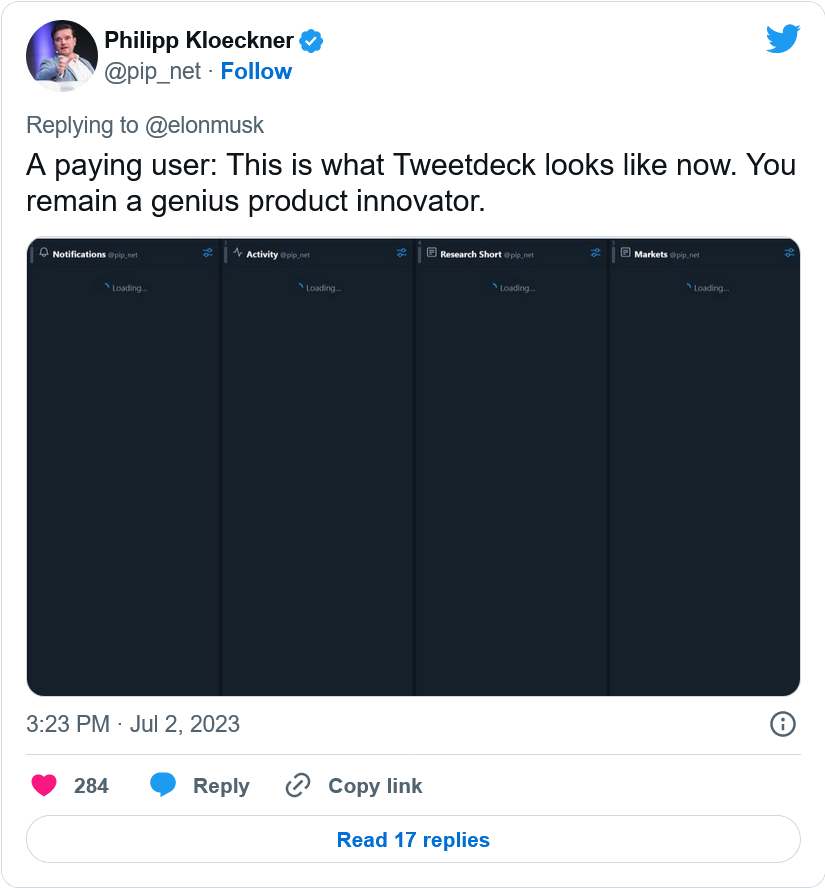
Task: Click the Read 17 replies button
Action: coord(413,839)
